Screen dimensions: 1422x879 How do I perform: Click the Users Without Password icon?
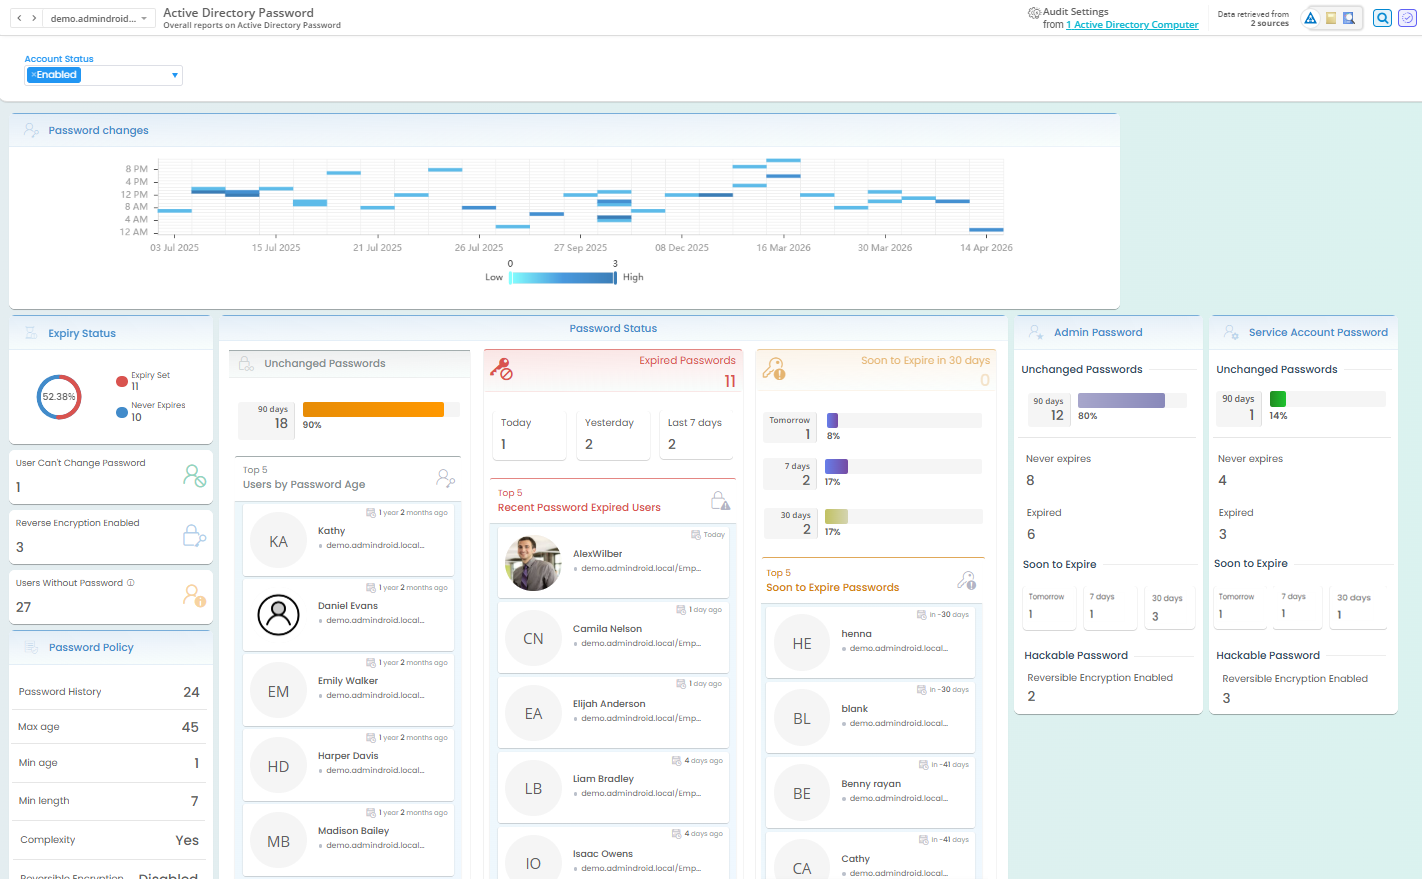point(194,596)
